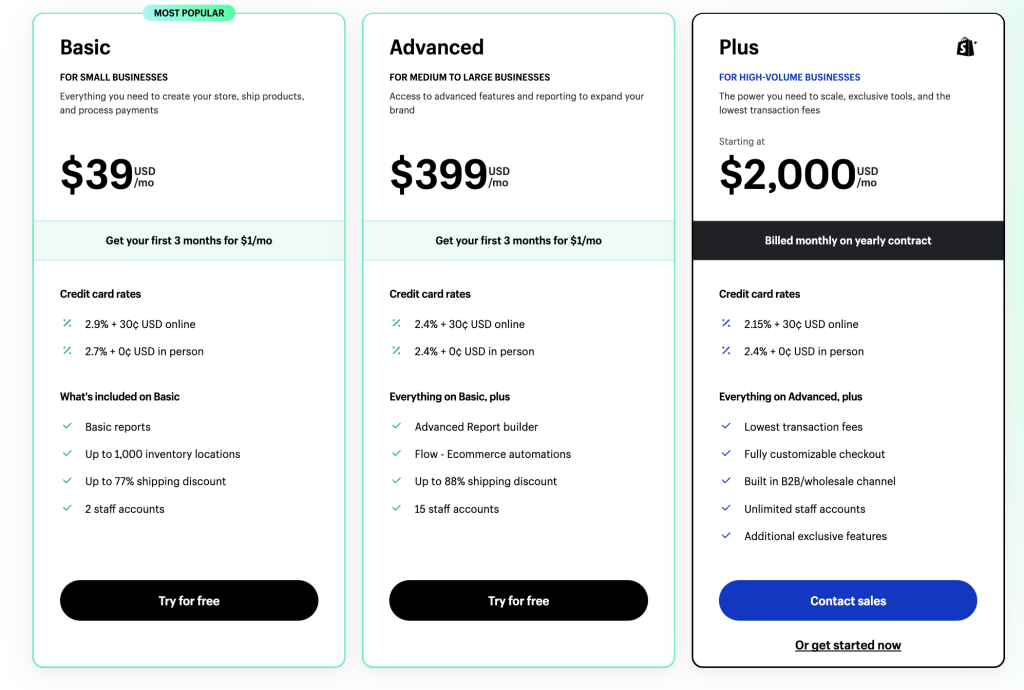Viewport: 1024px width, 690px height.
Task: Start Advanced plan with Try for free
Action: coord(519,601)
